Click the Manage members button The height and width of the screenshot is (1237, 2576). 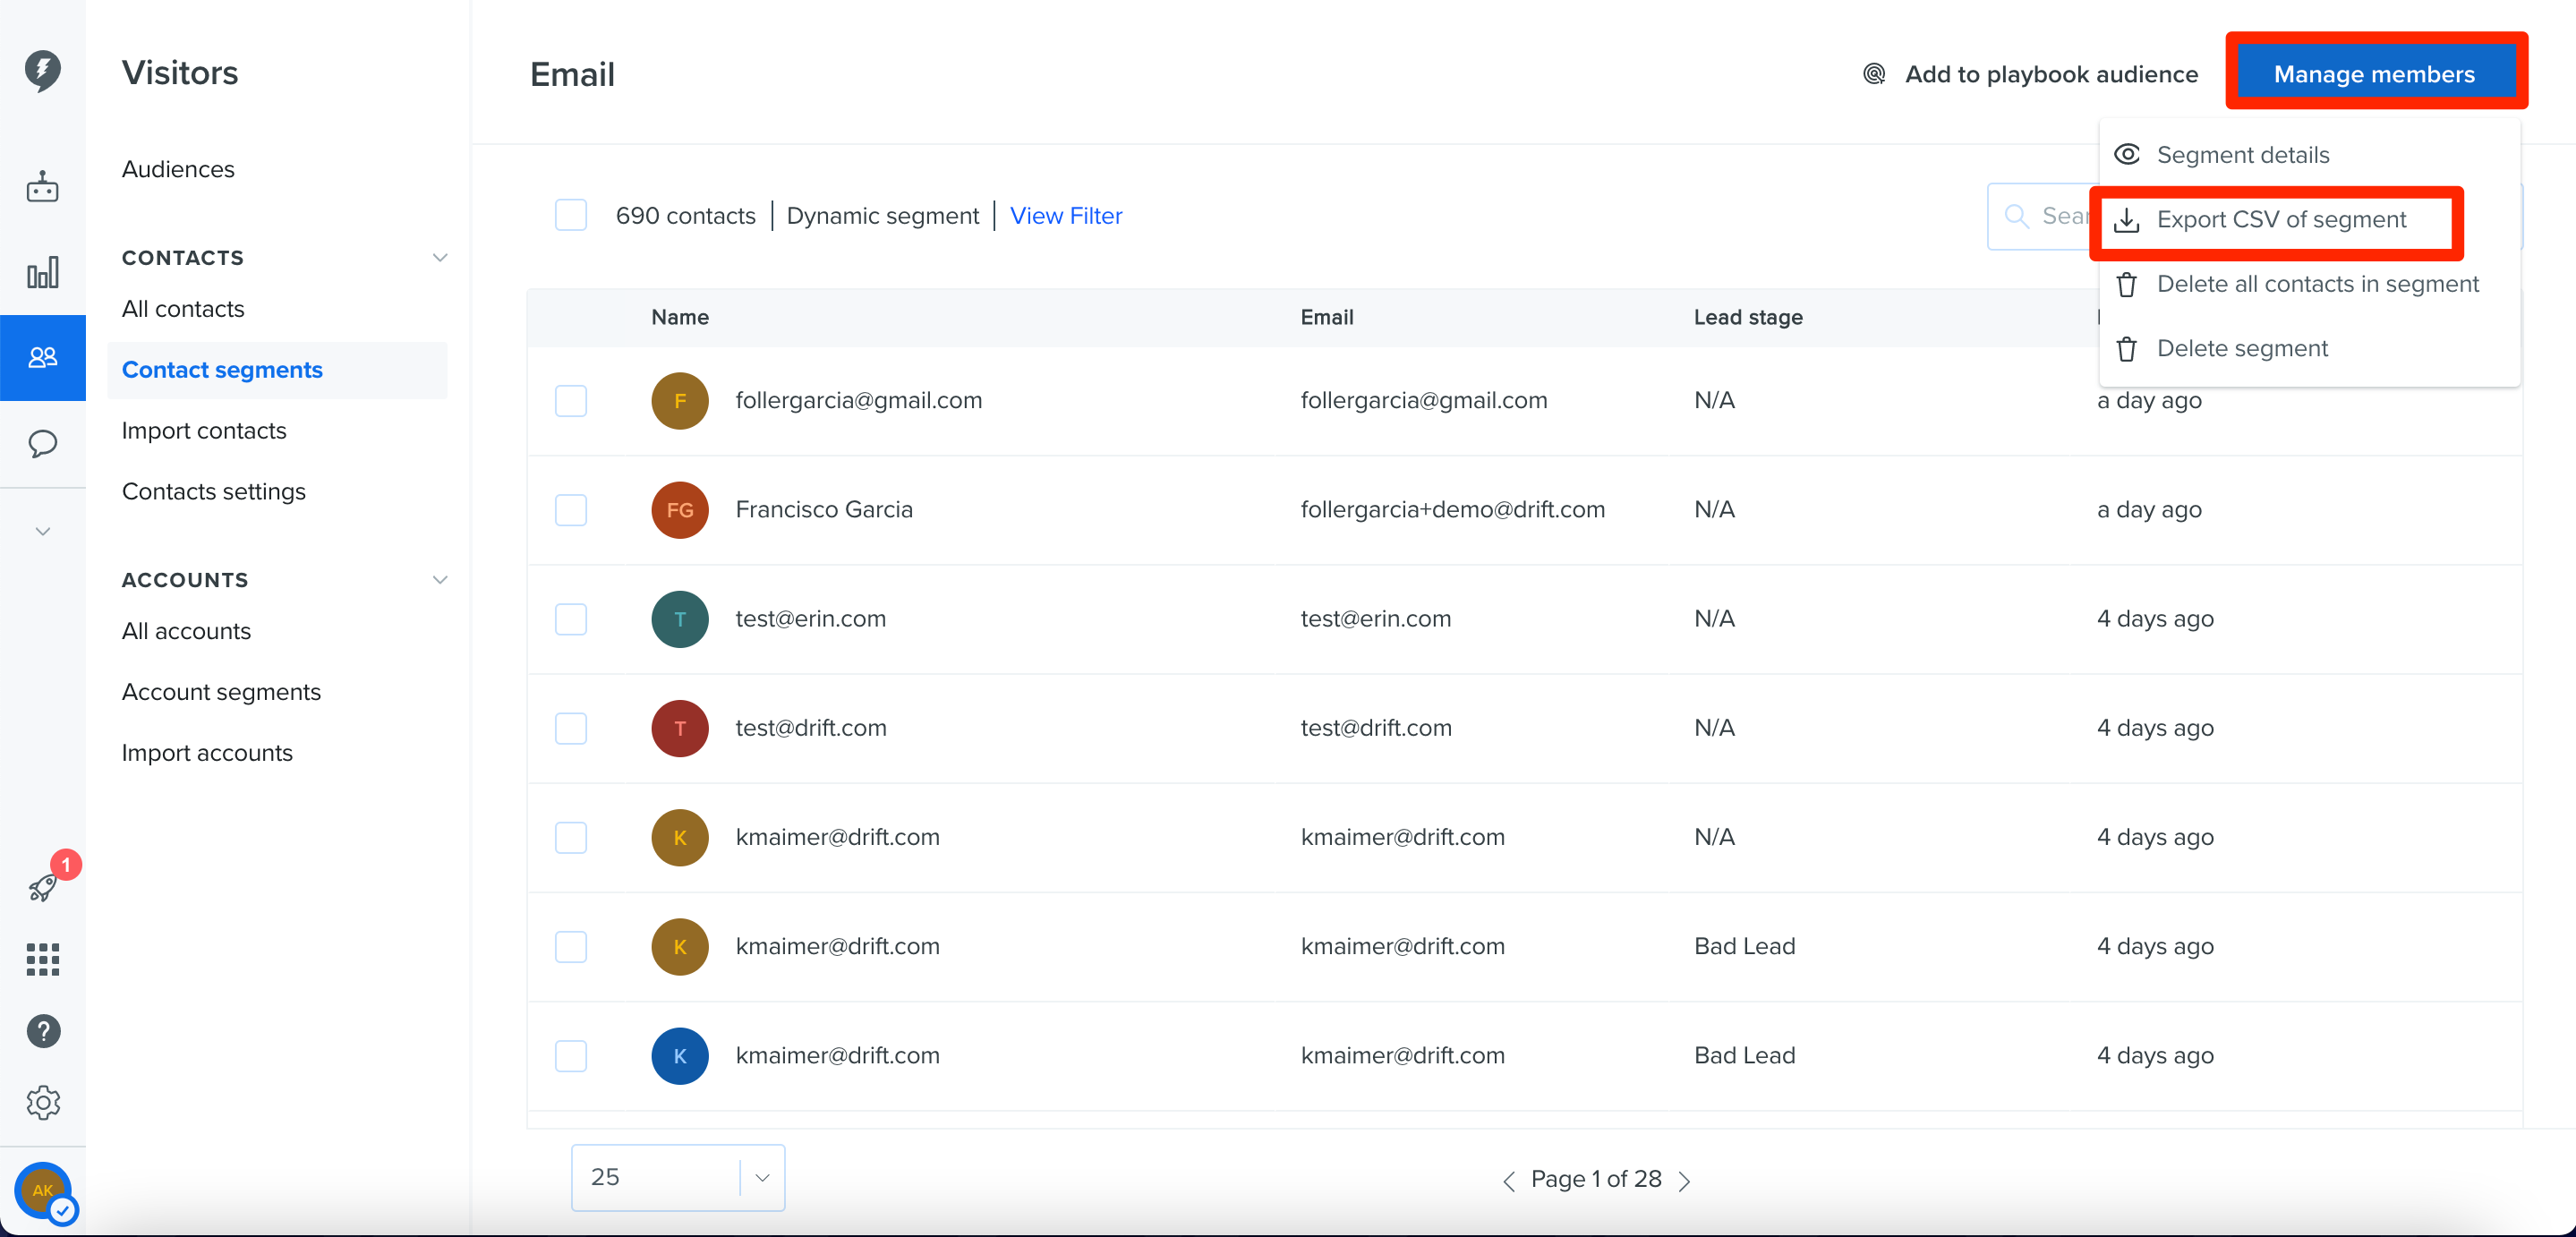(x=2374, y=74)
